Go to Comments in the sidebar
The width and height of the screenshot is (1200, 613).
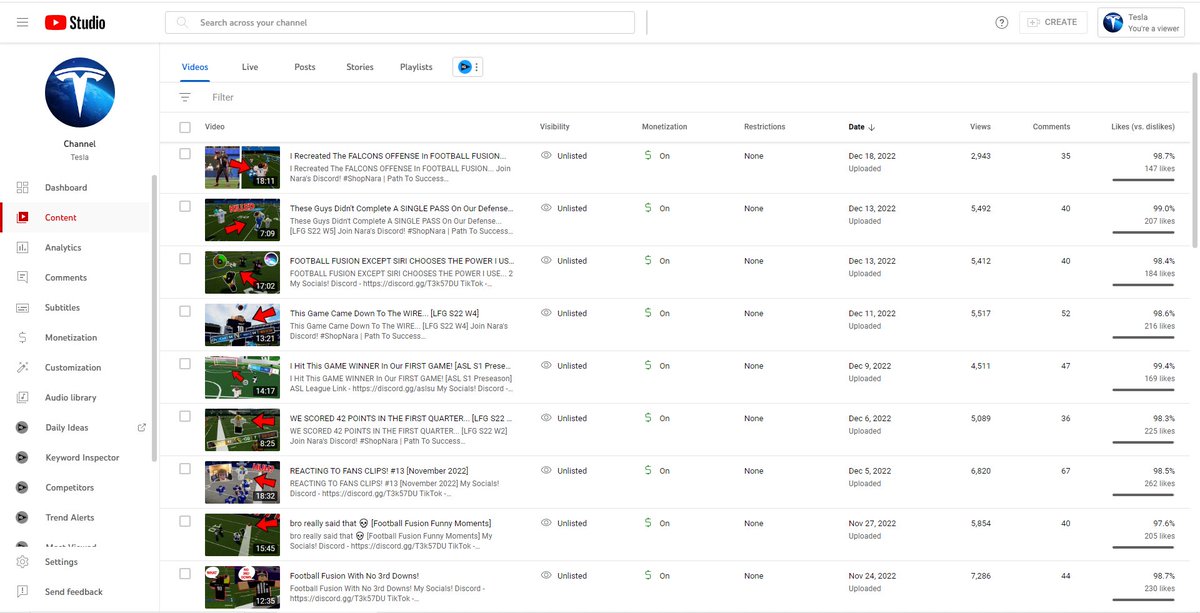[x=76, y=278]
